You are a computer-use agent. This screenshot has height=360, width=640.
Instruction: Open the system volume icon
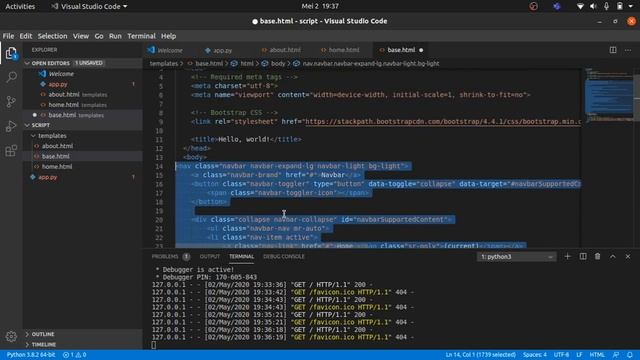[593, 6]
